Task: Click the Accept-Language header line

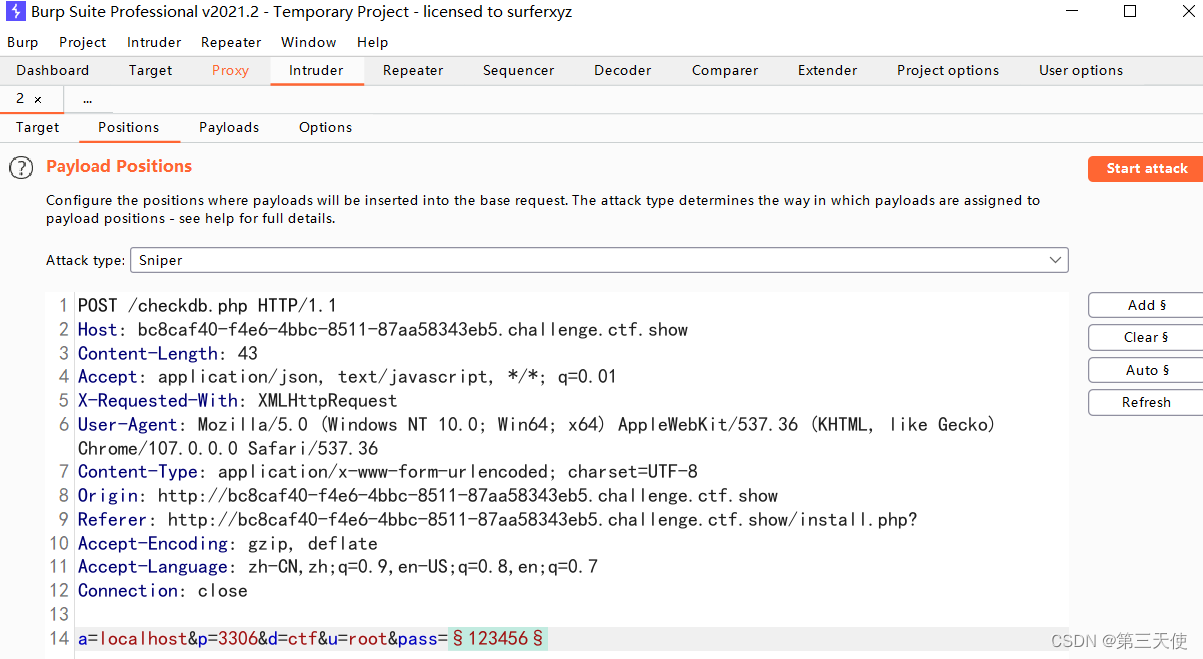Action: click(338, 567)
